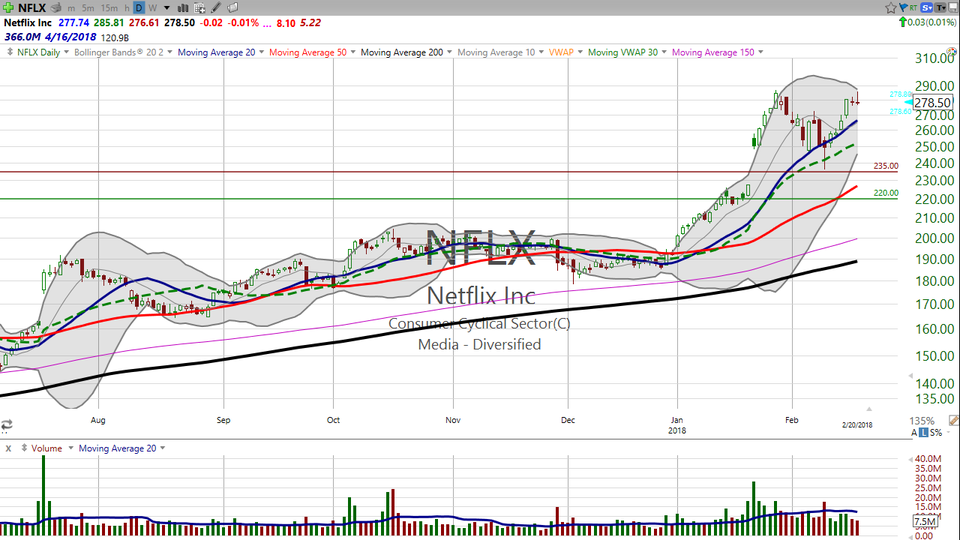Click the add indicator icon
Screen dimensions: 960x540
pos(200,8)
